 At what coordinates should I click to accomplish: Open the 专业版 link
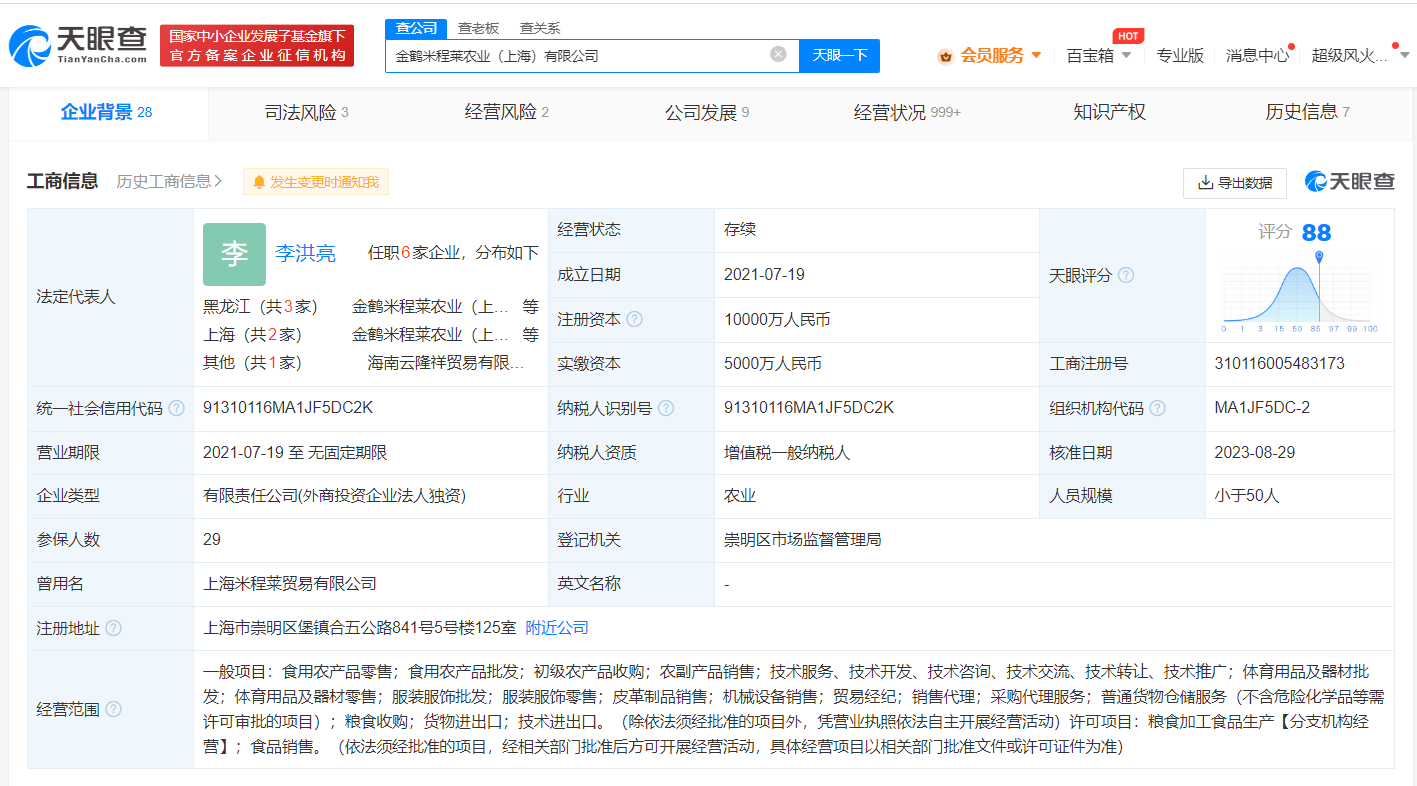(1180, 56)
